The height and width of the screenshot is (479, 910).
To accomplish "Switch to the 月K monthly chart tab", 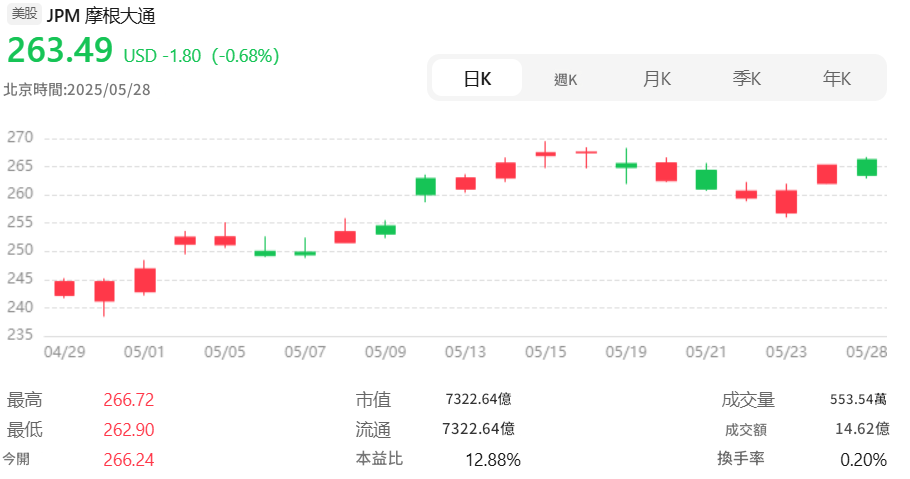I will (656, 78).
